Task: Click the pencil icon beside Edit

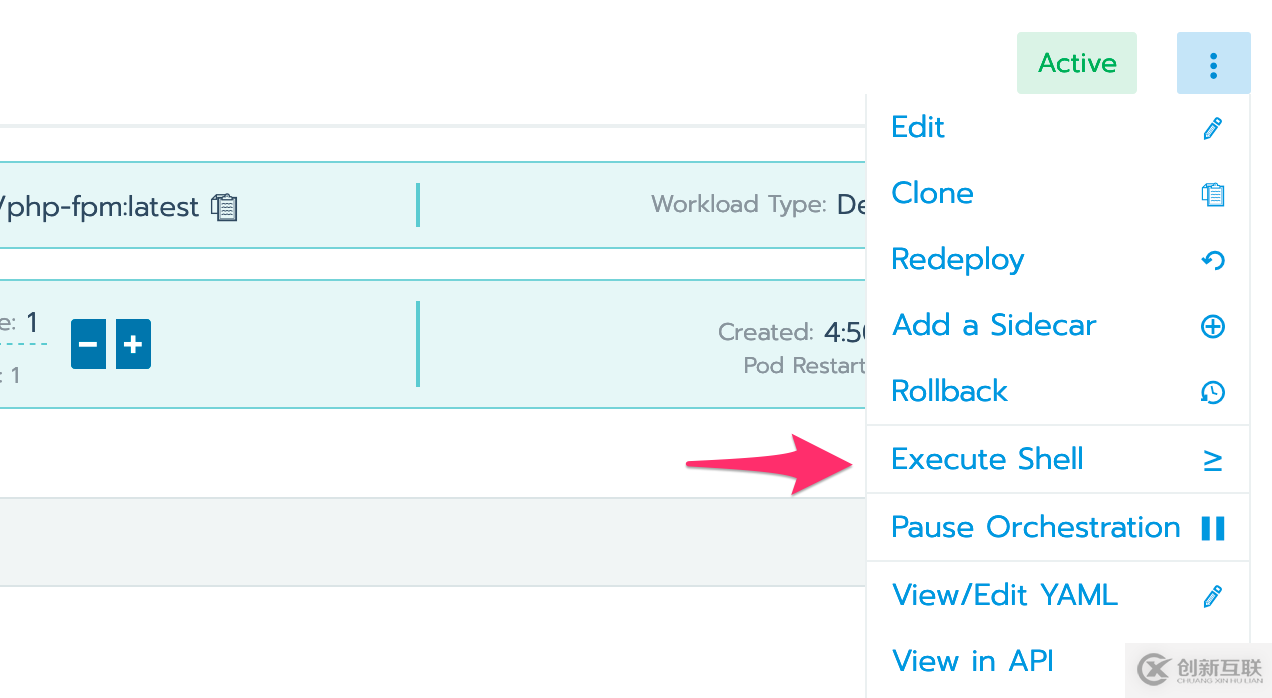Action: (x=1212, y=128)
